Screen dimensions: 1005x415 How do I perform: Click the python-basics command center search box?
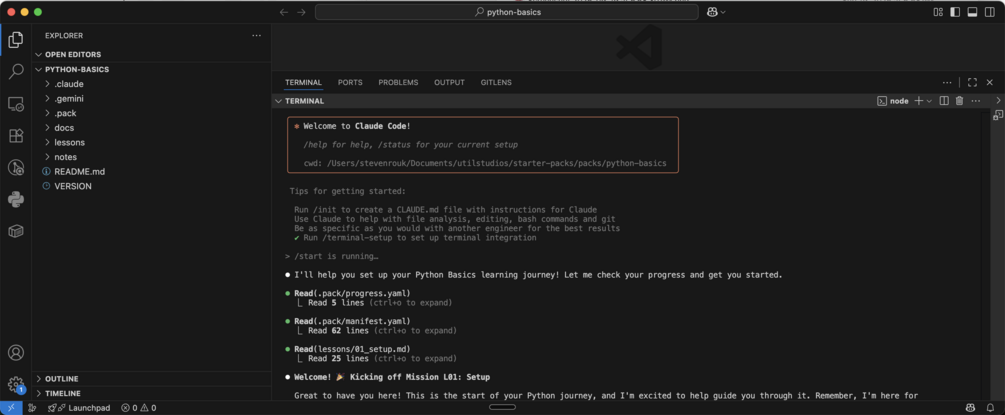click(506, 12)
